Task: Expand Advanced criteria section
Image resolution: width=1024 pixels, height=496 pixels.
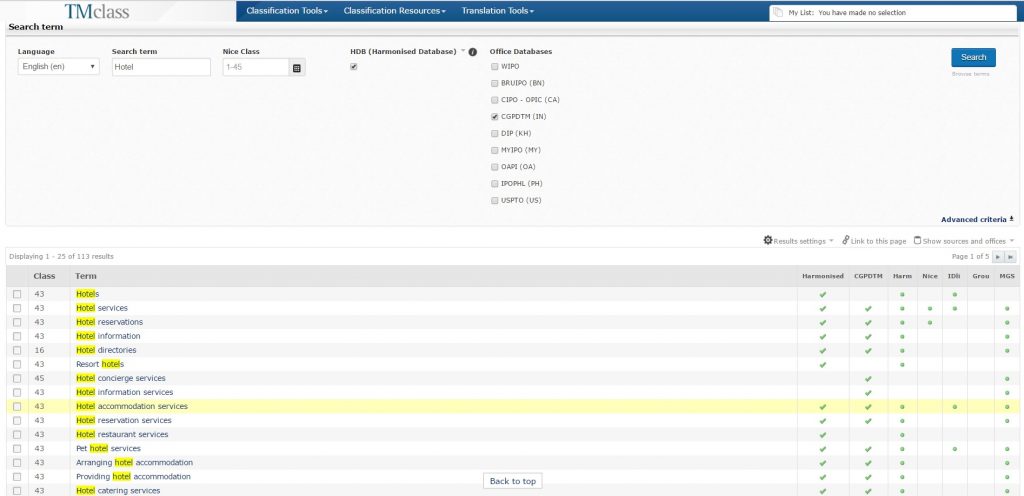Action: [x=977, y=219]
